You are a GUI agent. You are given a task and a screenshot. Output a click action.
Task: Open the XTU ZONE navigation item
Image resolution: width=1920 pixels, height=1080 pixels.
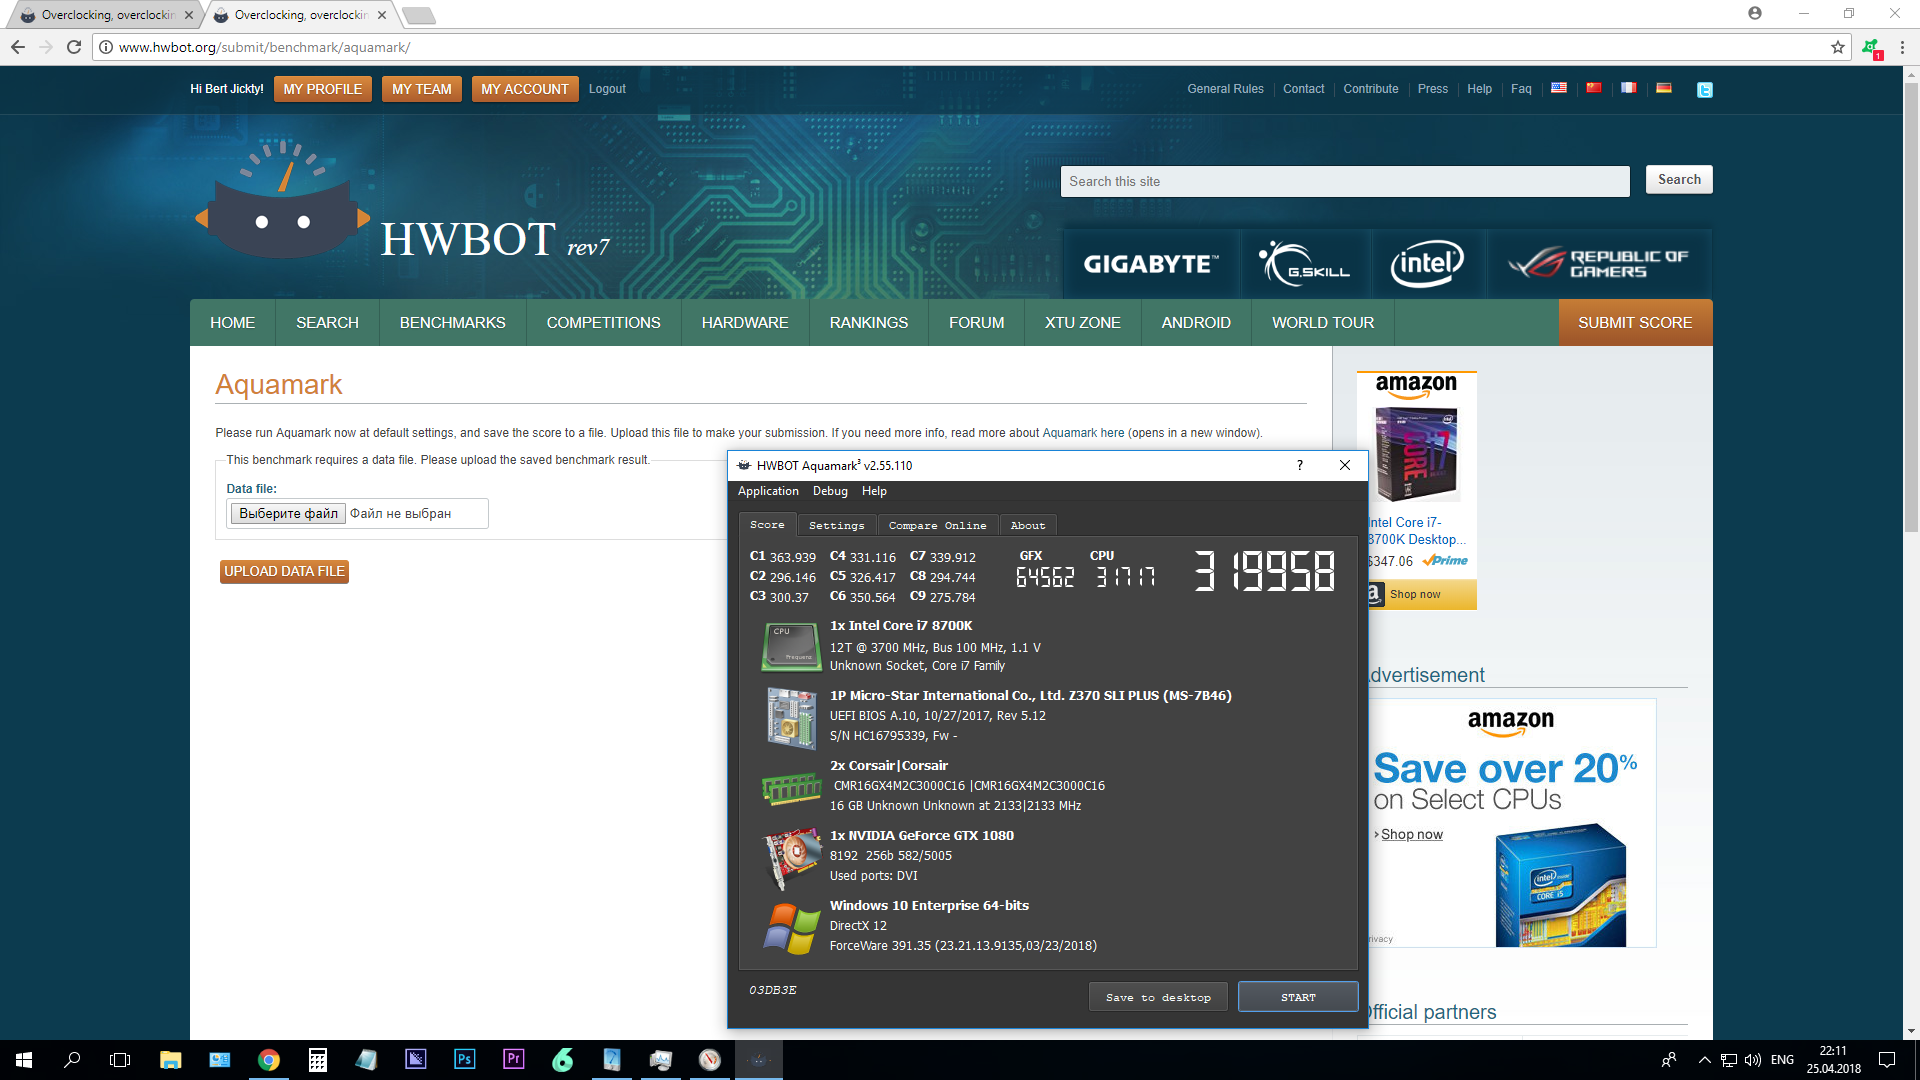click(x=1082, y=322)
